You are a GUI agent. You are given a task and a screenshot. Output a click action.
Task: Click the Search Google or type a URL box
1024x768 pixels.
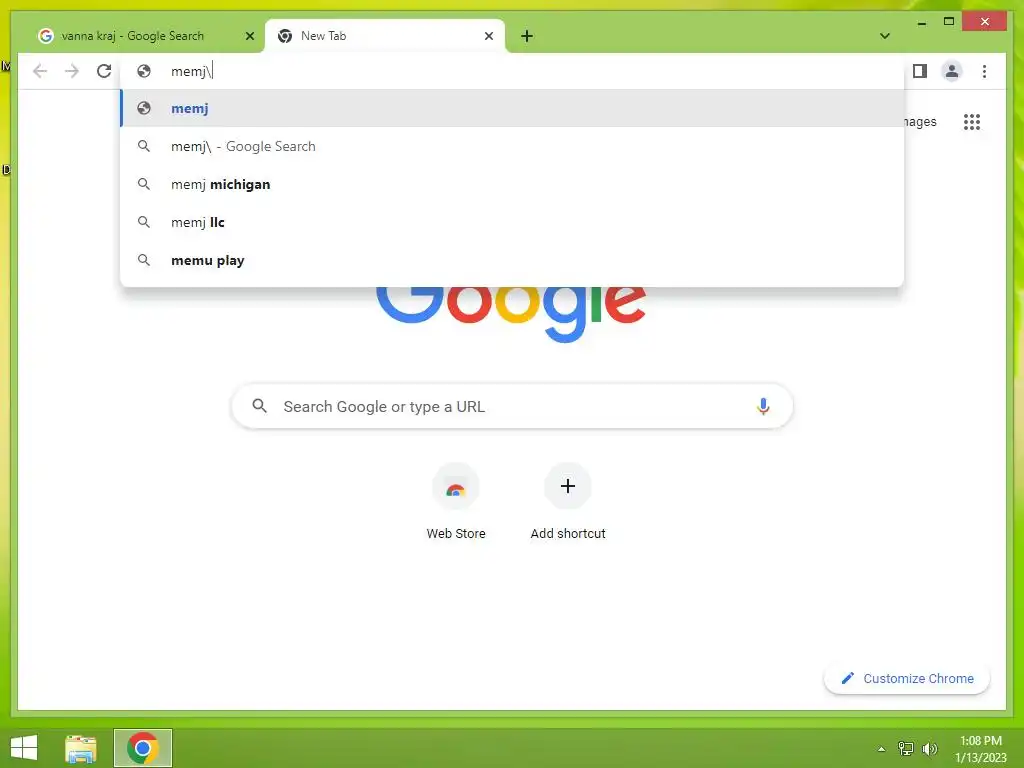[513, 406]
